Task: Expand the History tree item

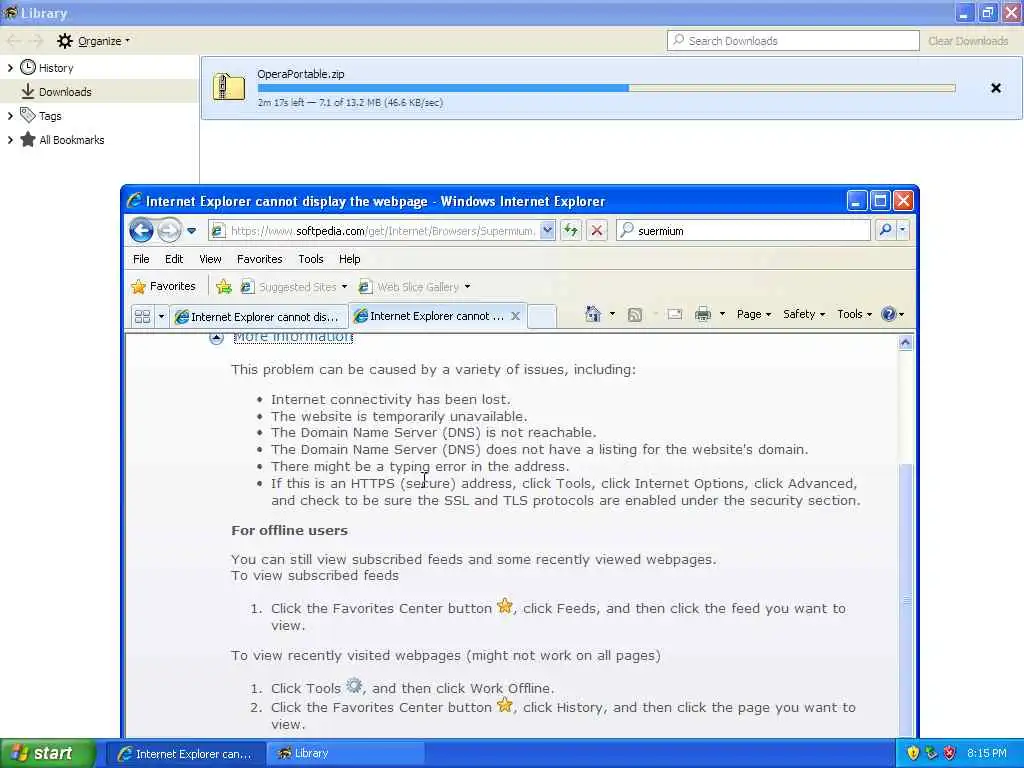Action: coord(10,68)
